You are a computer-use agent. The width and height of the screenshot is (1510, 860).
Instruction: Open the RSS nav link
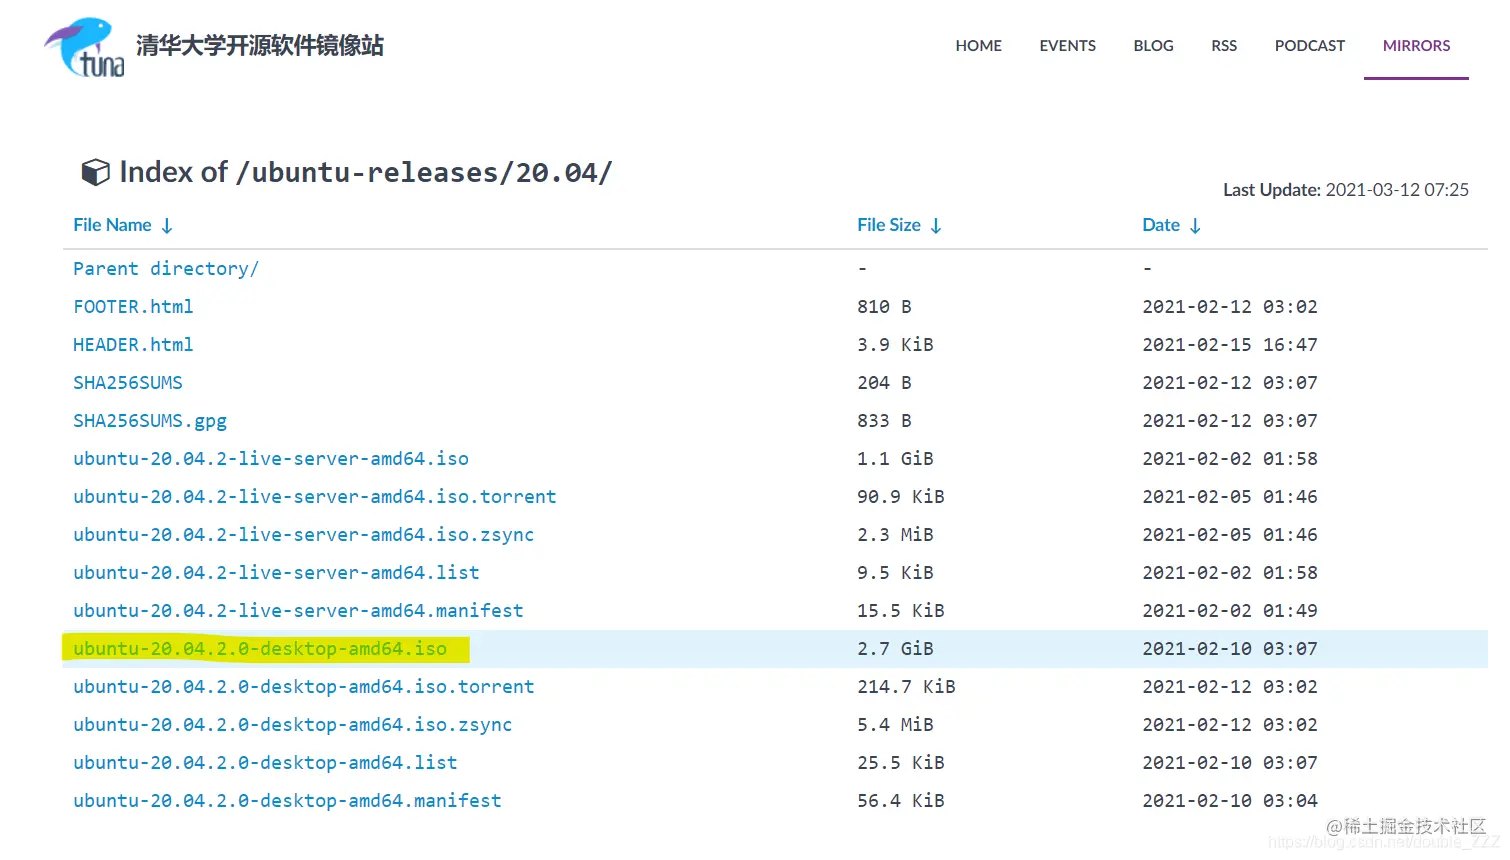coord(1224,46)
